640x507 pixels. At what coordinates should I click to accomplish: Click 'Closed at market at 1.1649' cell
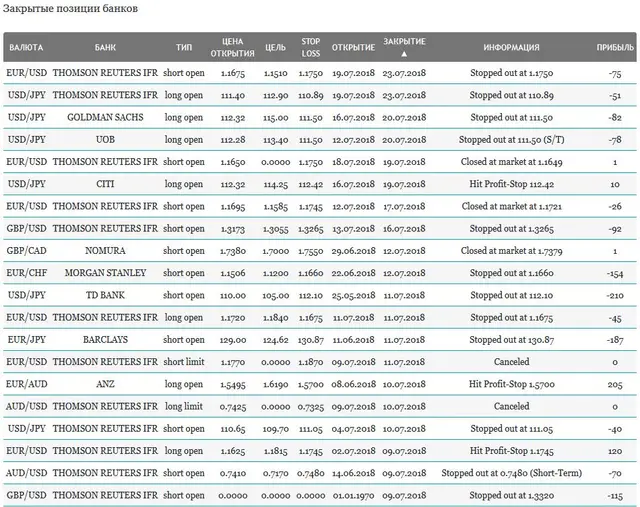(x=511, y=162)
